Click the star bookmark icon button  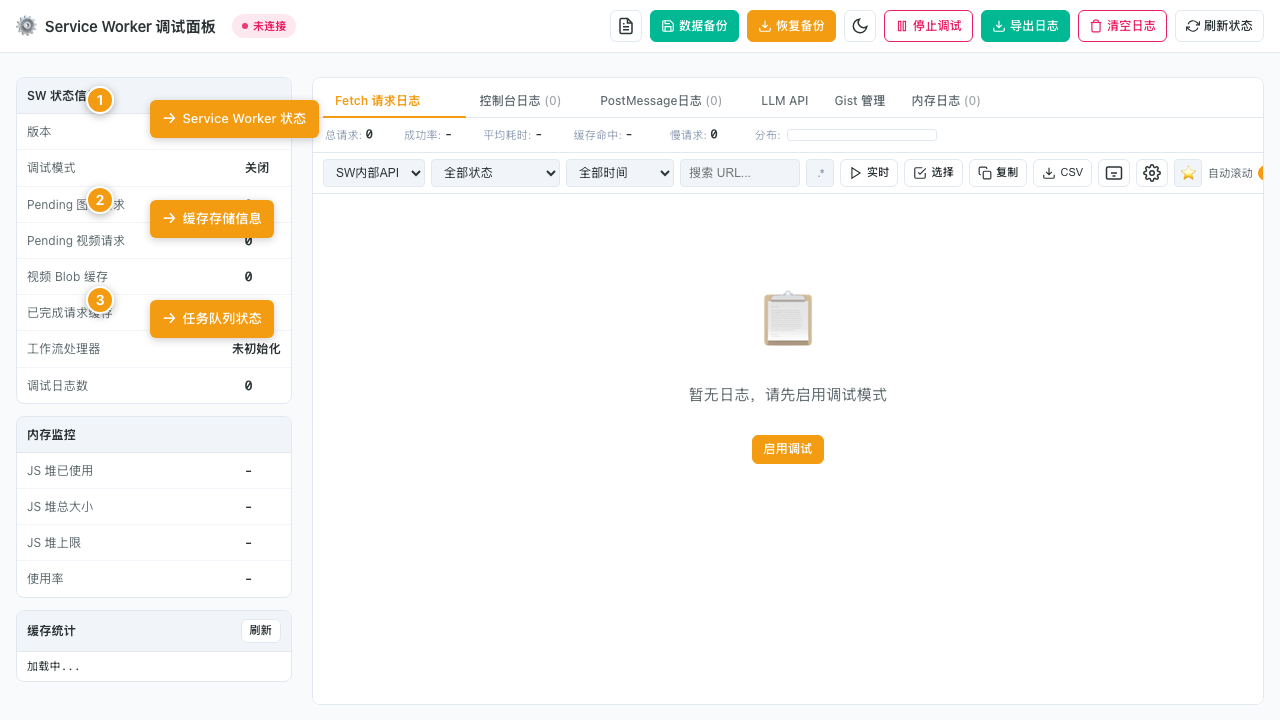[1188, 173]
